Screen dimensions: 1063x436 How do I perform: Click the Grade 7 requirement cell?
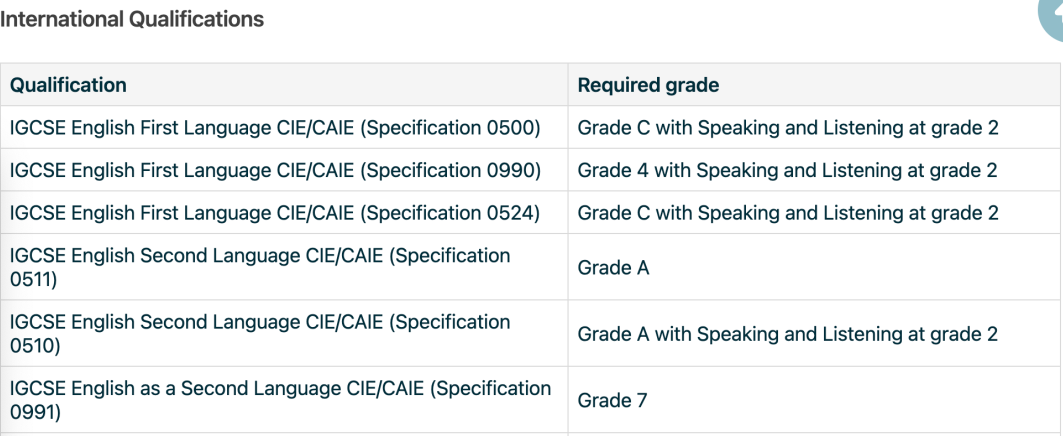[x=814, y=400]
